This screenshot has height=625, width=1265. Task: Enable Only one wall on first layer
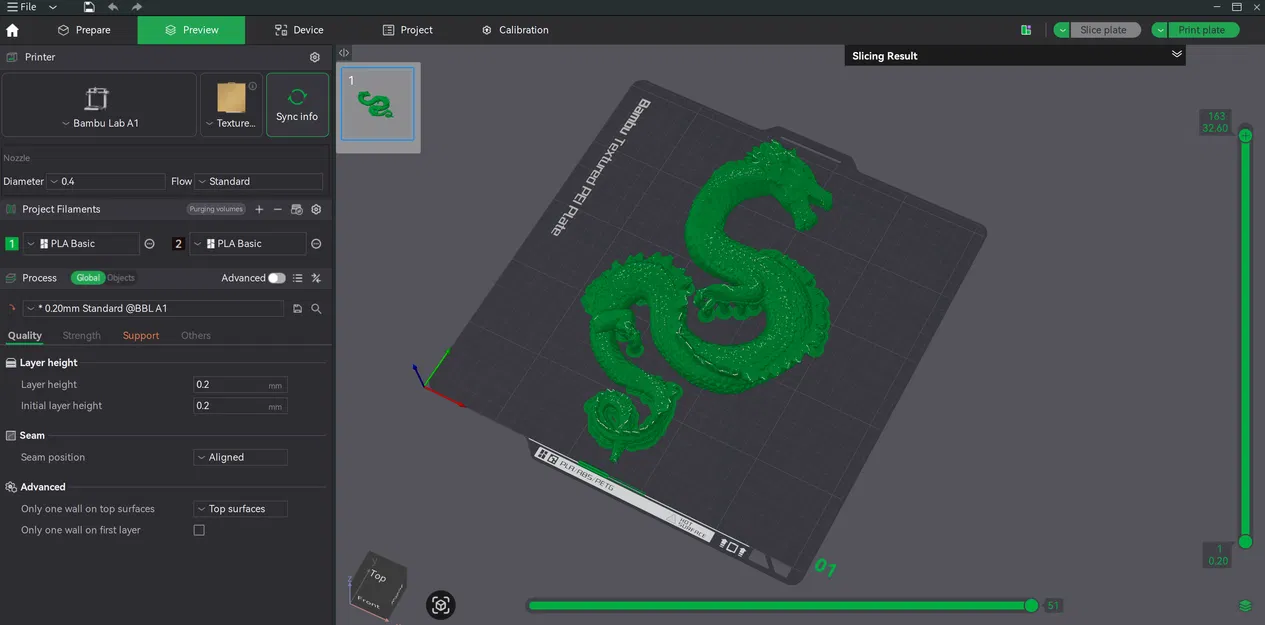[x=199, y=530]
